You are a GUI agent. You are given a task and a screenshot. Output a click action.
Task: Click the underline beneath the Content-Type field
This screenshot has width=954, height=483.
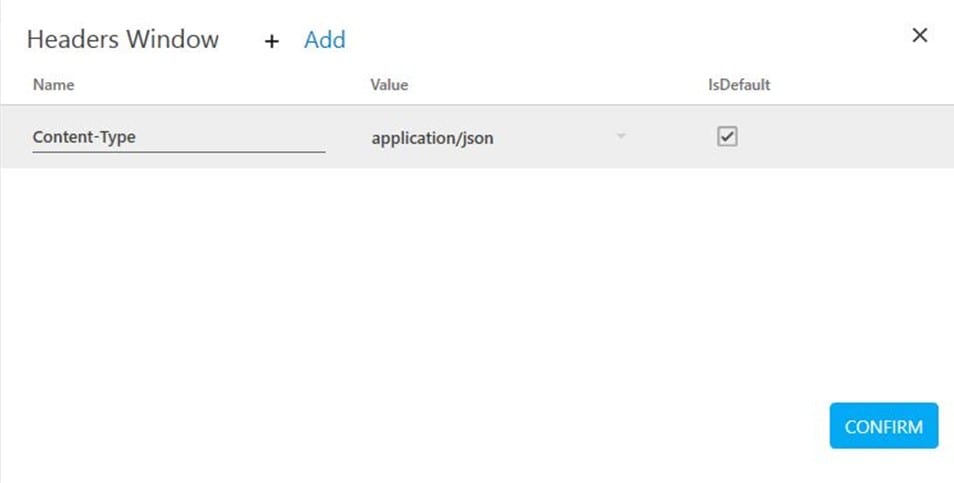(178, 152)
